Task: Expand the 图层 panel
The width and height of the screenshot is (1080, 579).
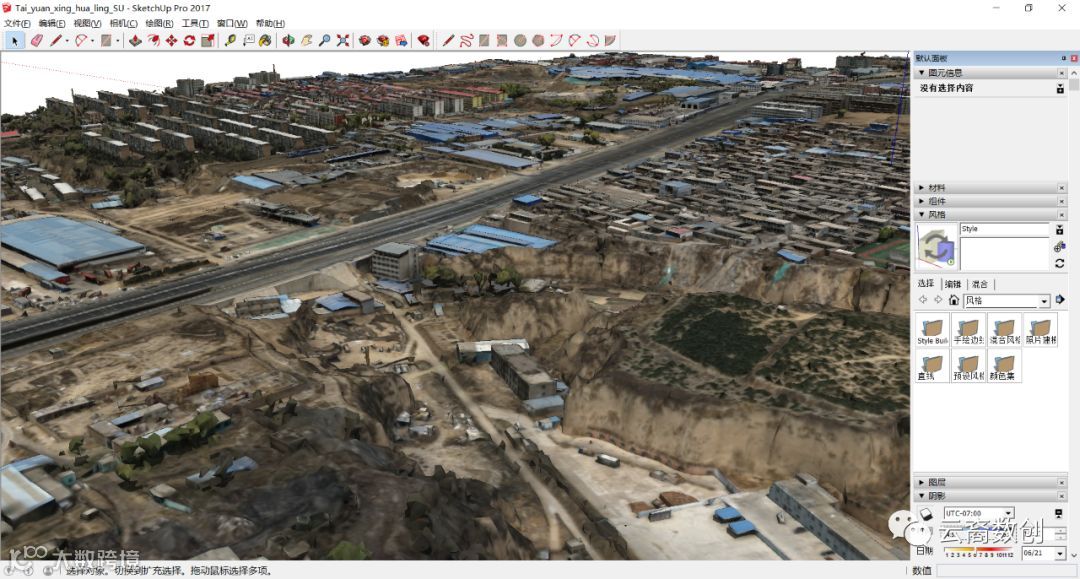Action: [922, 482]
